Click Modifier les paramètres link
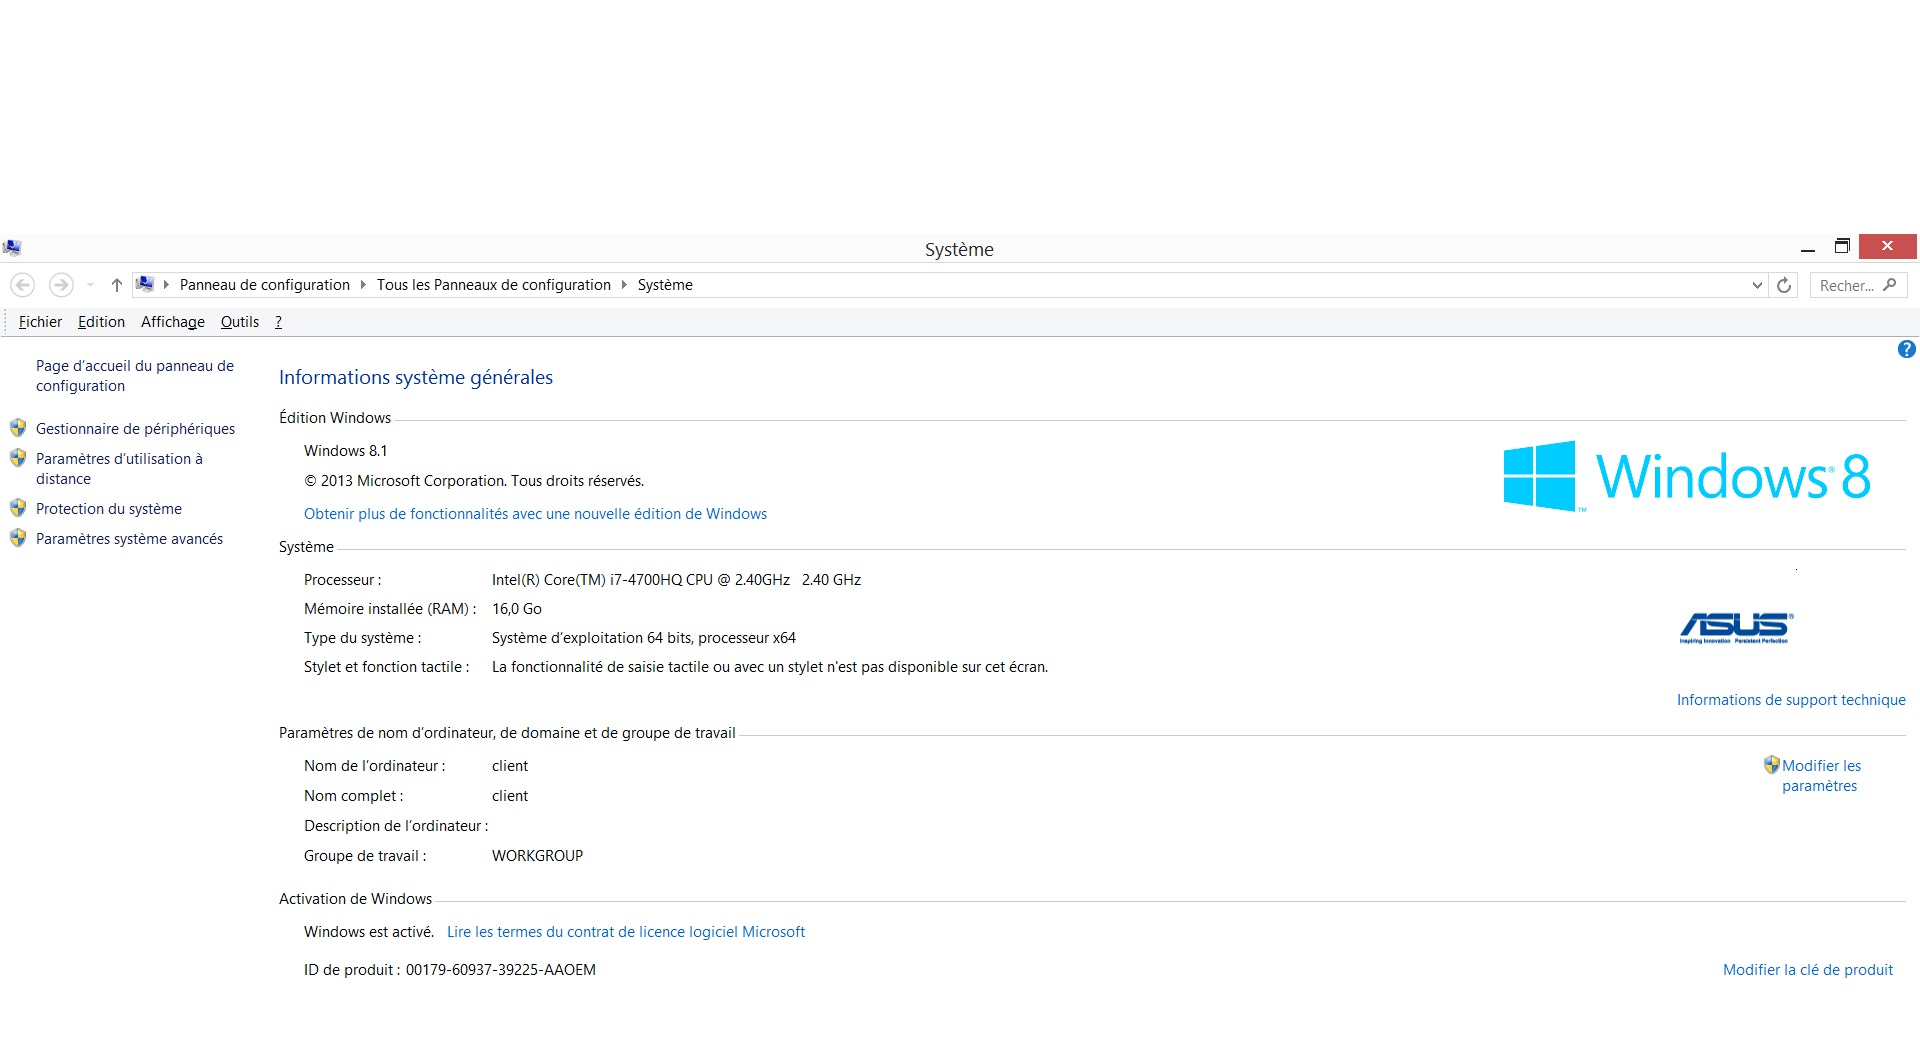Image resolution: width=1920 pixels, height=1046 pixels. pyautogui.click(x=1820, y=776)
